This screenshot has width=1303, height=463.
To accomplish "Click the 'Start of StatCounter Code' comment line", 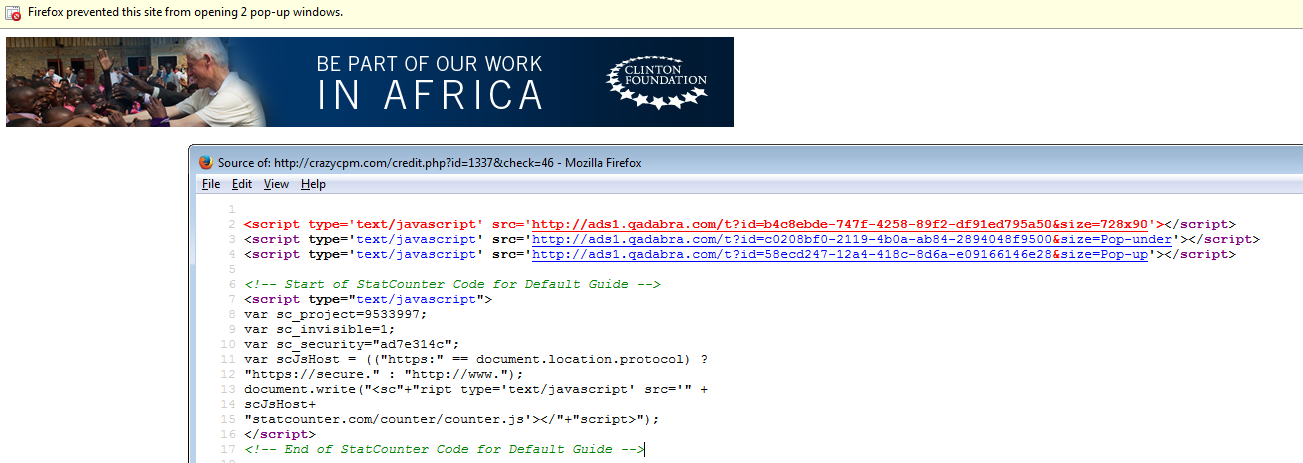I will coord(452,284).
